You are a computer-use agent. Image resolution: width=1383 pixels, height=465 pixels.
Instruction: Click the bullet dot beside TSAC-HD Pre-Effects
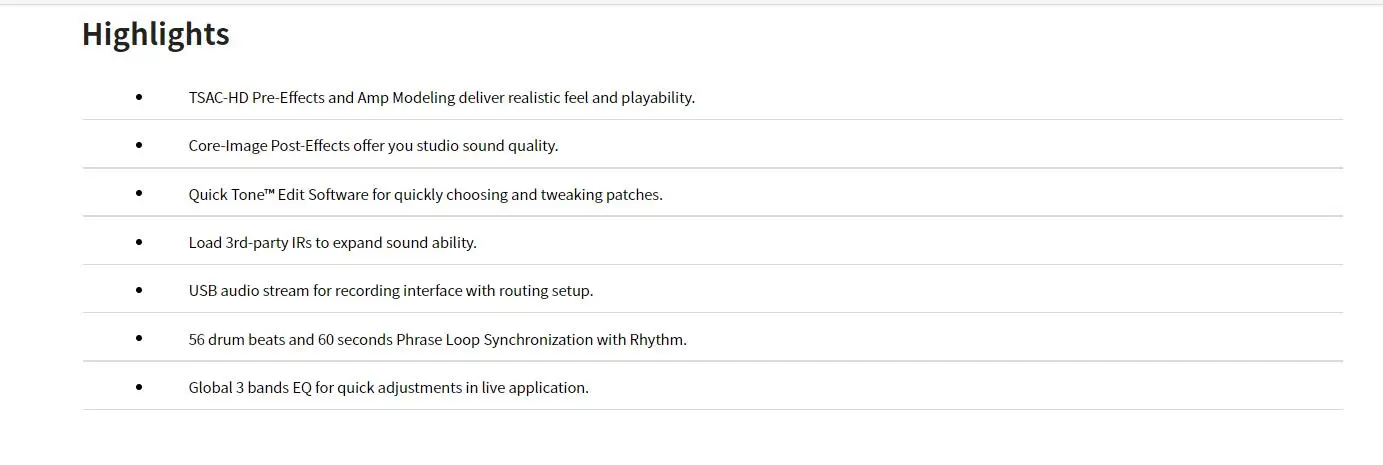tap(139, 97)
